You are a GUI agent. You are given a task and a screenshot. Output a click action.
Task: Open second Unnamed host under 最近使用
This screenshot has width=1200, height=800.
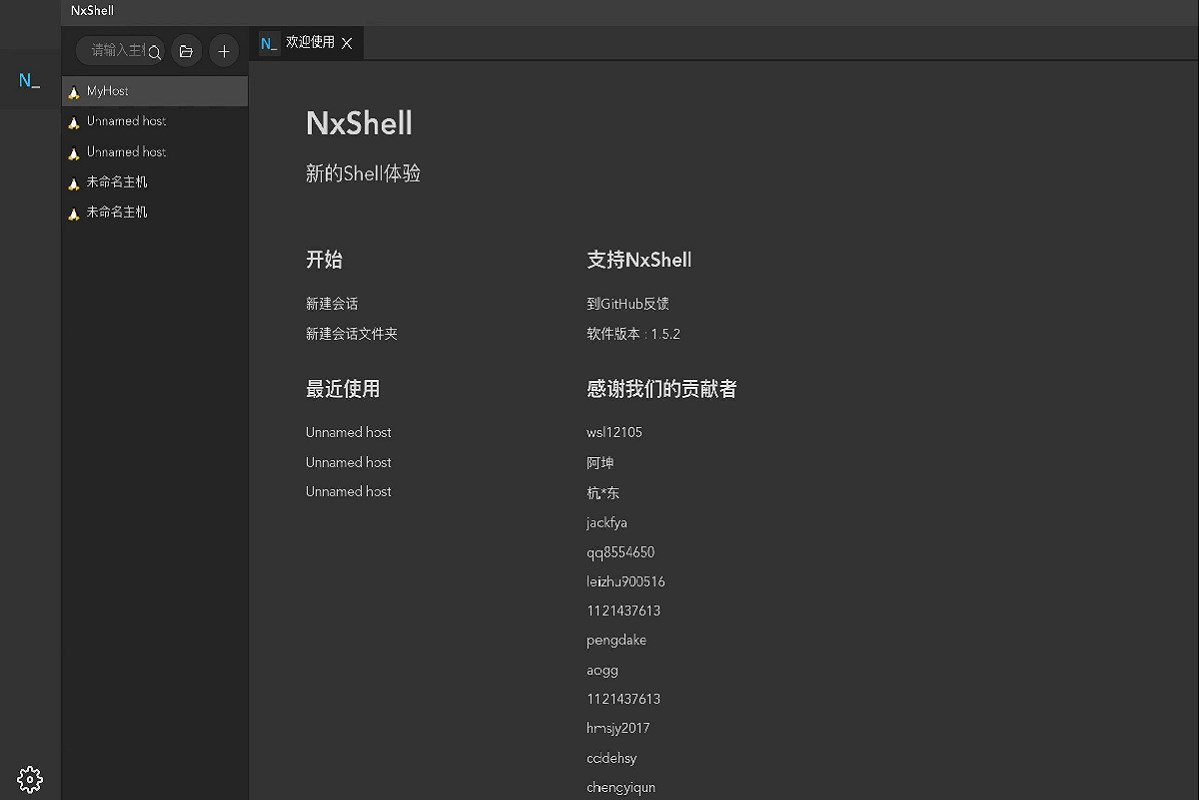pos(348,462)
